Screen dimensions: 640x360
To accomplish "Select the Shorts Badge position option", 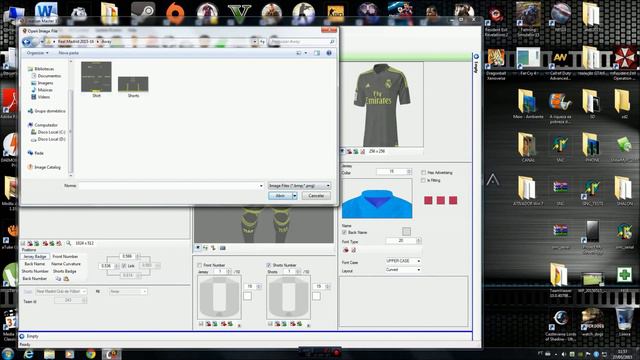I will 64,271.
